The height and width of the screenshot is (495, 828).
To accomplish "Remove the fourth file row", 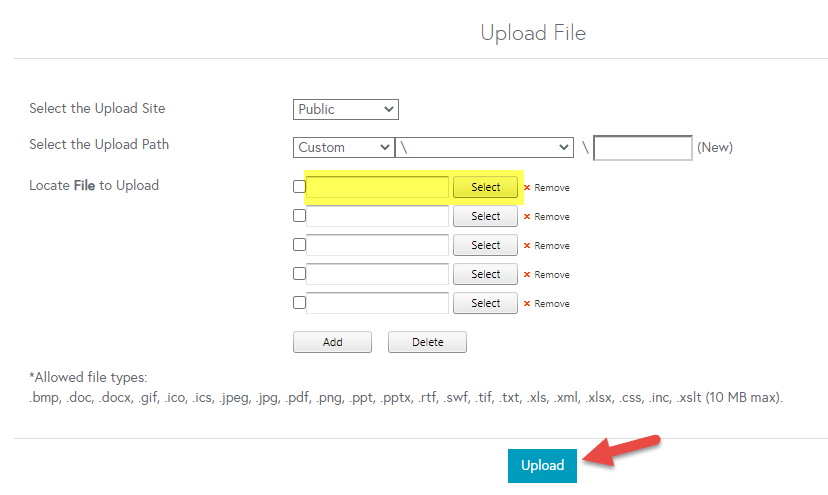I will (x=527, y=275).
